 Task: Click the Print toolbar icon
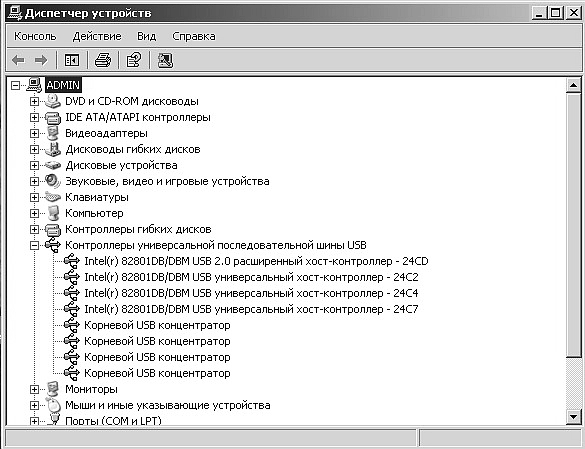click(x=103, y=60)
